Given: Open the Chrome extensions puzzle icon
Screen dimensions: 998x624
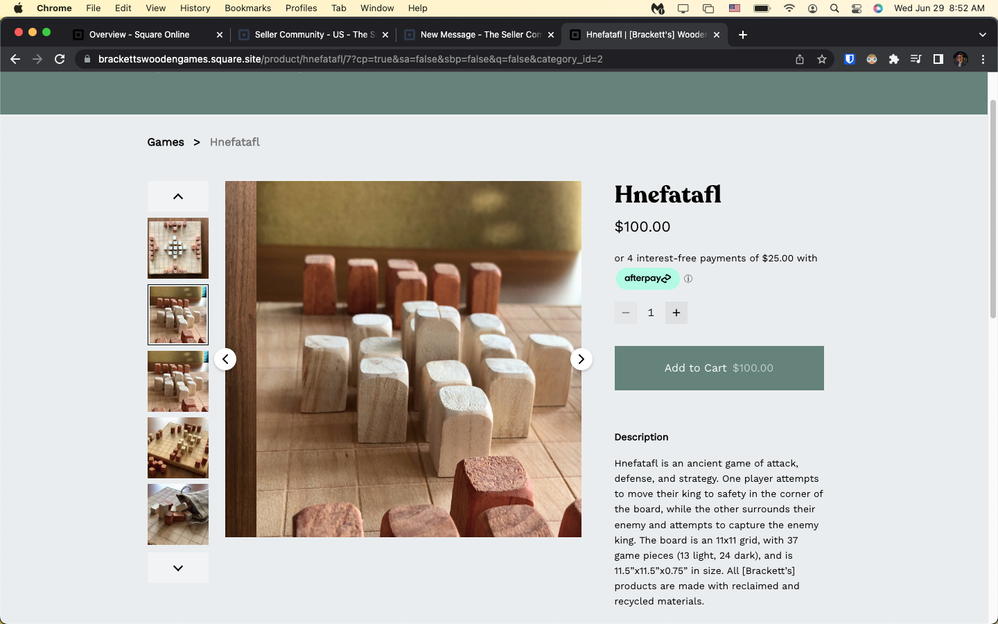Looking at the screenshot, I should tap(894, 59).
